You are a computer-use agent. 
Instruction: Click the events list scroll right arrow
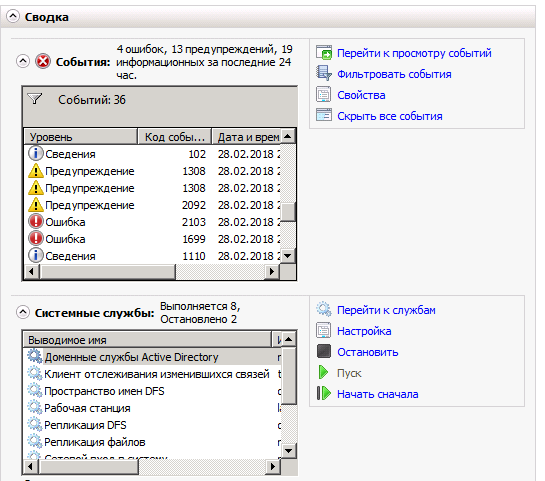click(x=272, y=271)
